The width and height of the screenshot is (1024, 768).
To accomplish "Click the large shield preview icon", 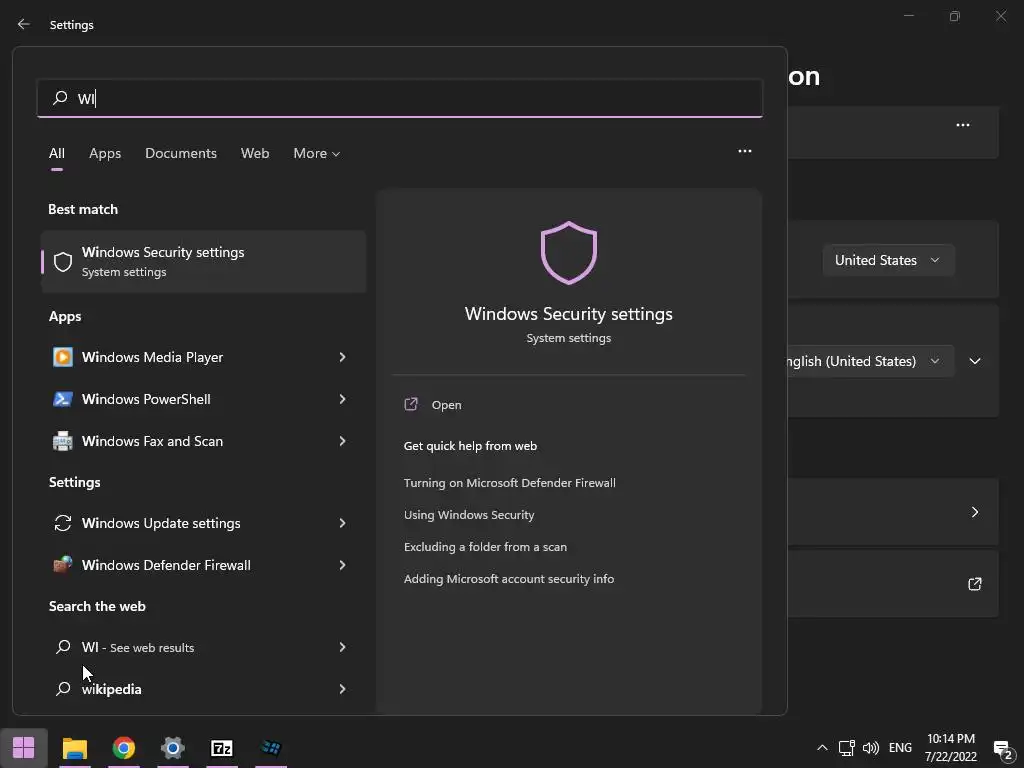I will (x=569, y=253).
